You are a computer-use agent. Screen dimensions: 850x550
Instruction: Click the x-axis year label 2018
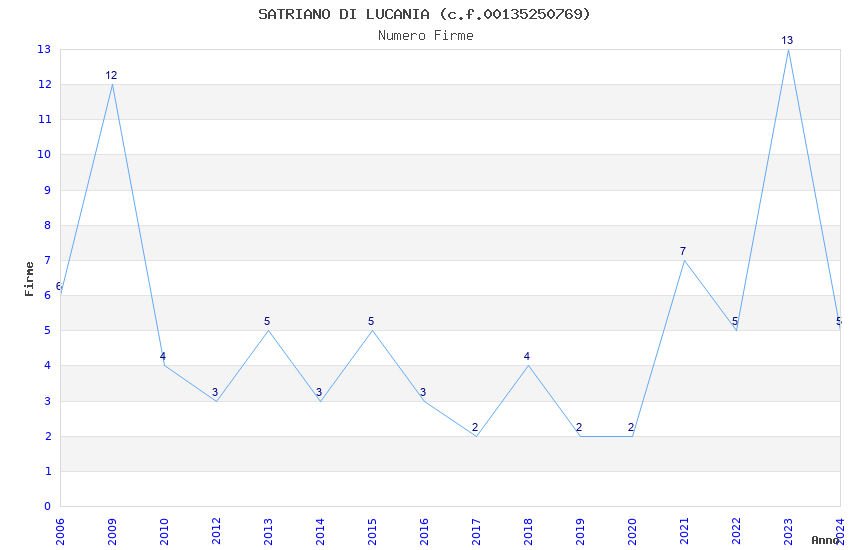coord(528,532)
